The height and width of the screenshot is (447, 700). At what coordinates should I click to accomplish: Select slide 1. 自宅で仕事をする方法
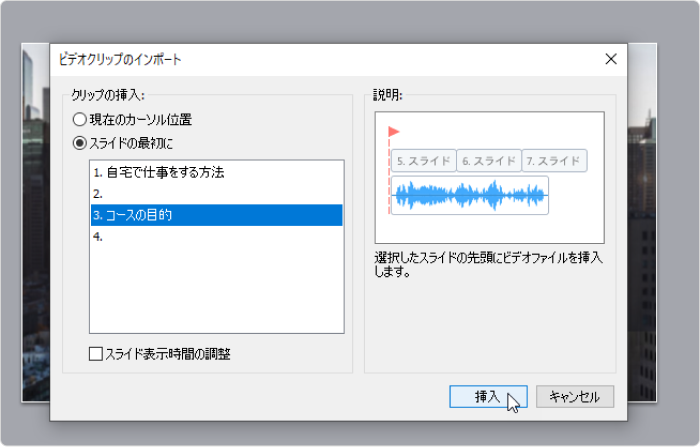coord(217,172)
